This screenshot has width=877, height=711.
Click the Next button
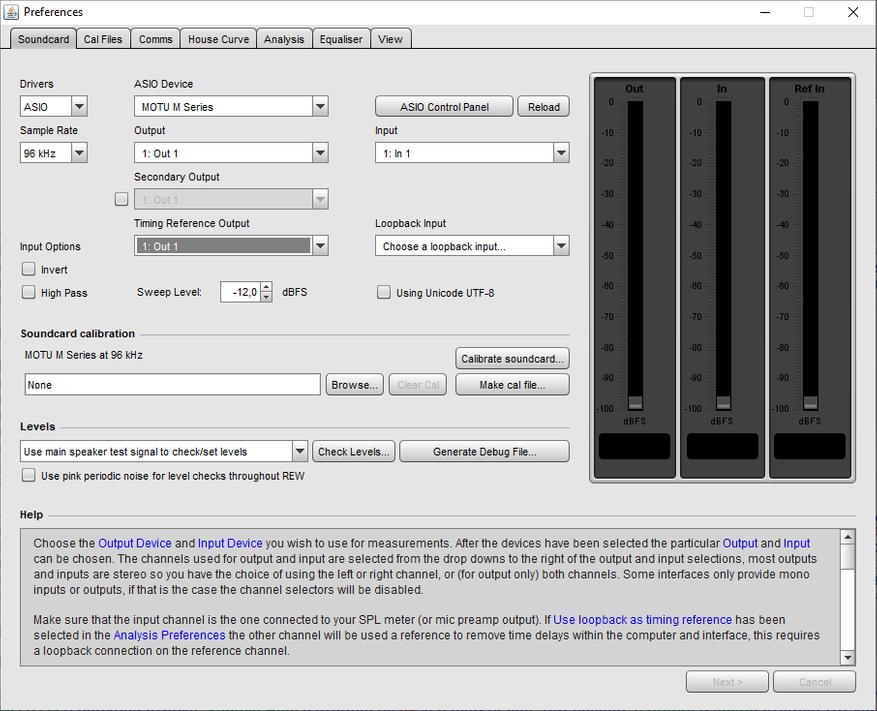[x=727, y=682]
